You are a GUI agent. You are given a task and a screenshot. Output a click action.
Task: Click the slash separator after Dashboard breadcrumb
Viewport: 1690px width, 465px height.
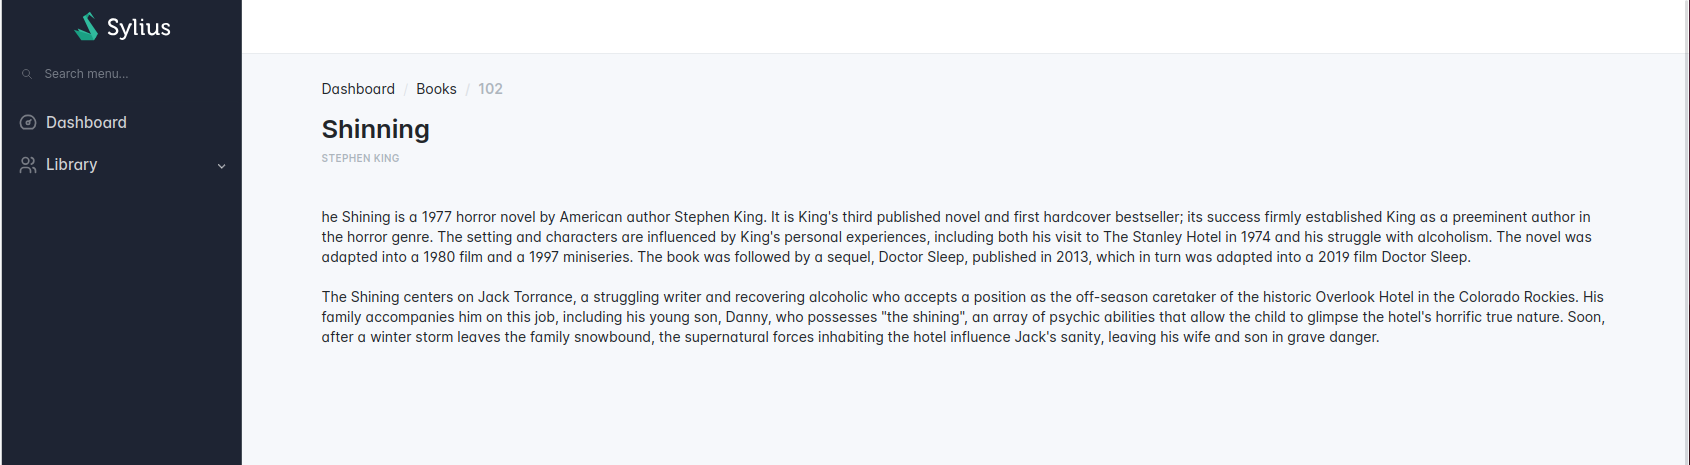coord(406,89)
